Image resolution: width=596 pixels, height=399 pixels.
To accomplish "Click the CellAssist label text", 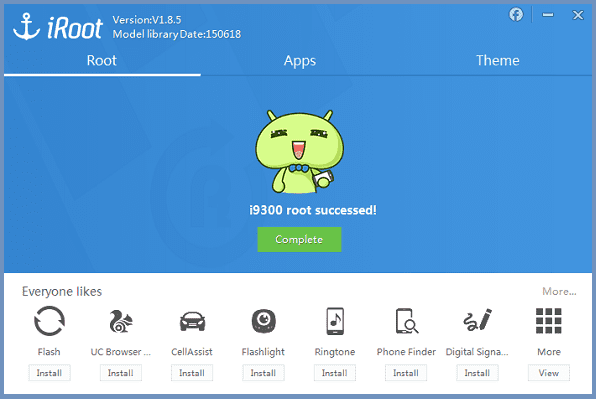I will (x=192, y=352).
